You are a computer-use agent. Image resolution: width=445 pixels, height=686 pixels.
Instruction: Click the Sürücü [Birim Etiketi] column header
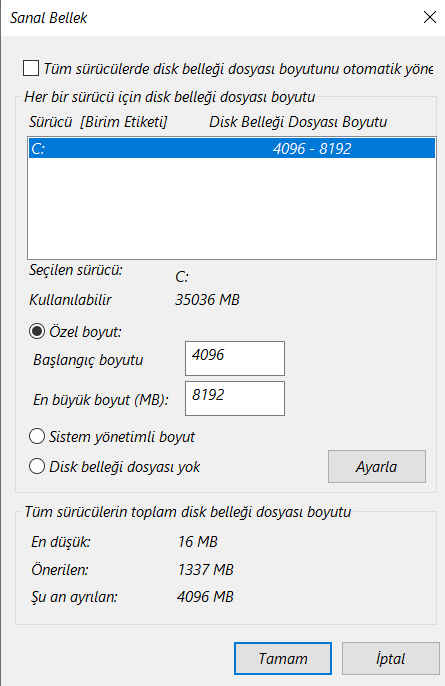pyautogui.click(x=98, y=122)
